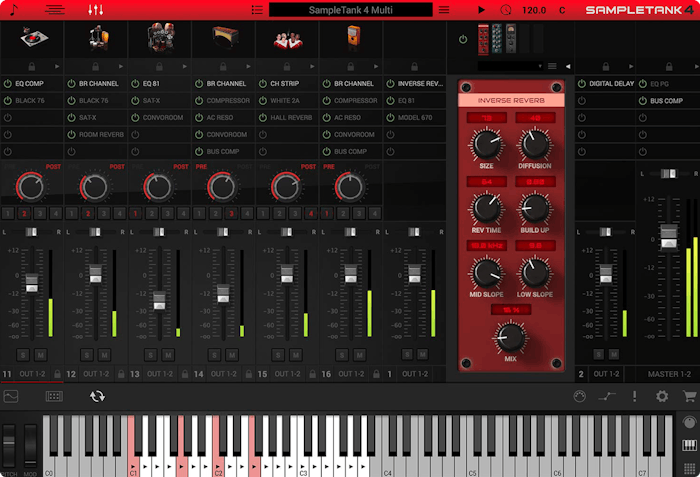Solo channel 11
This screenshot has width=700, height=477.
(23, 355)
